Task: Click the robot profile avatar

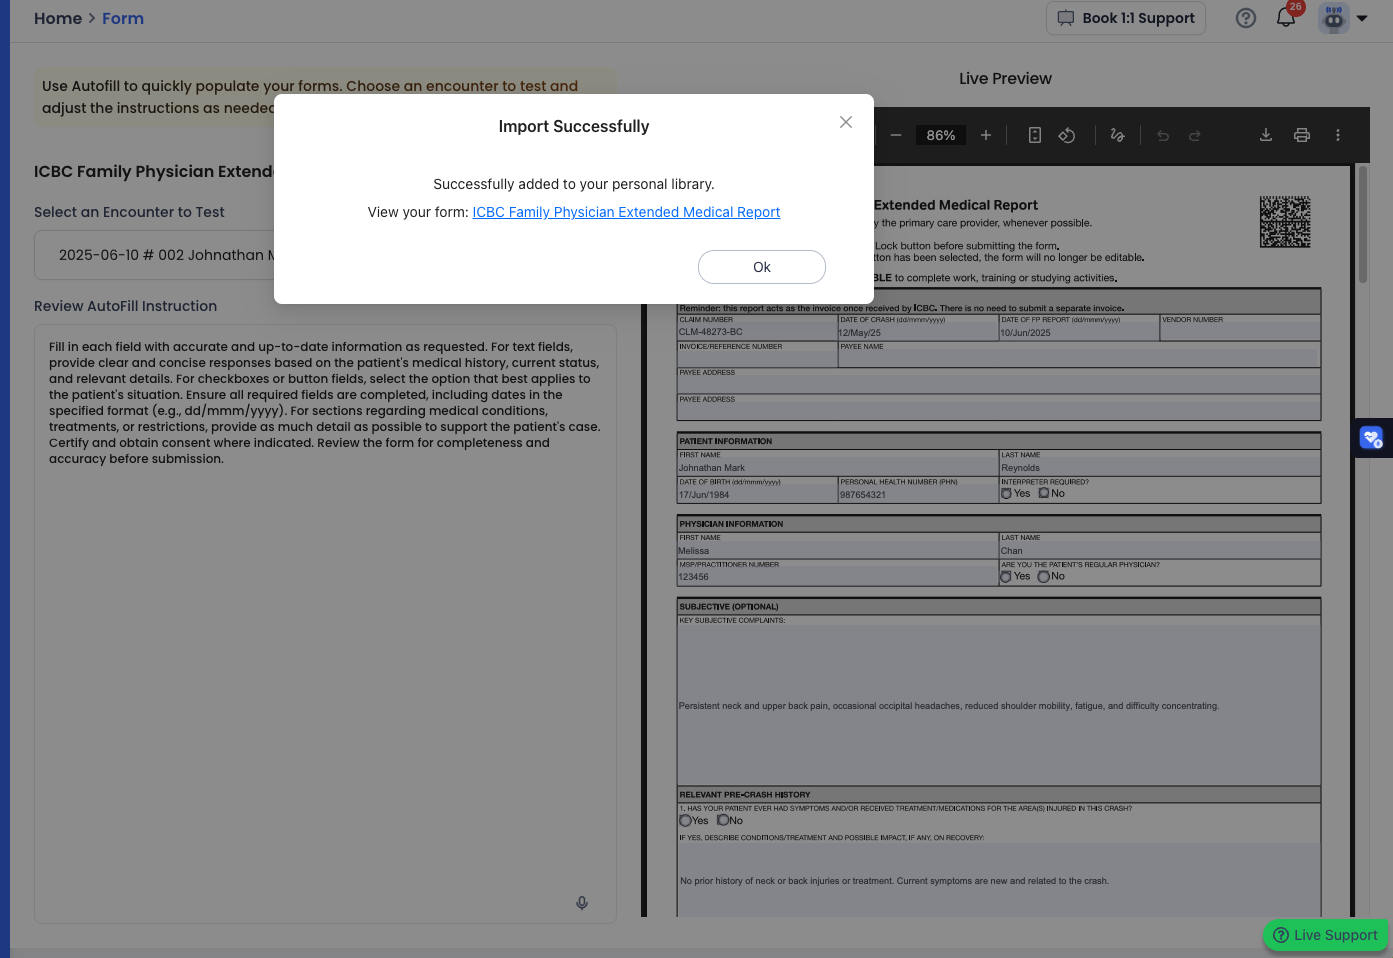Action: click(x=1334, y=18)
